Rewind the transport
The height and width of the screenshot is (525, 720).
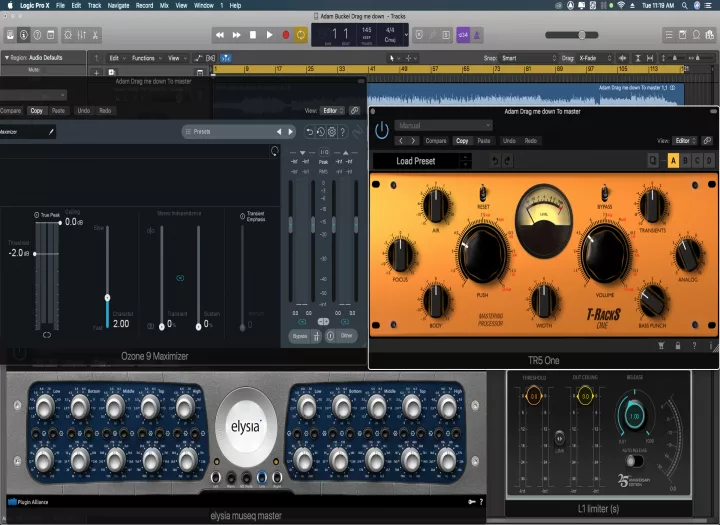[x=220, y=35]
